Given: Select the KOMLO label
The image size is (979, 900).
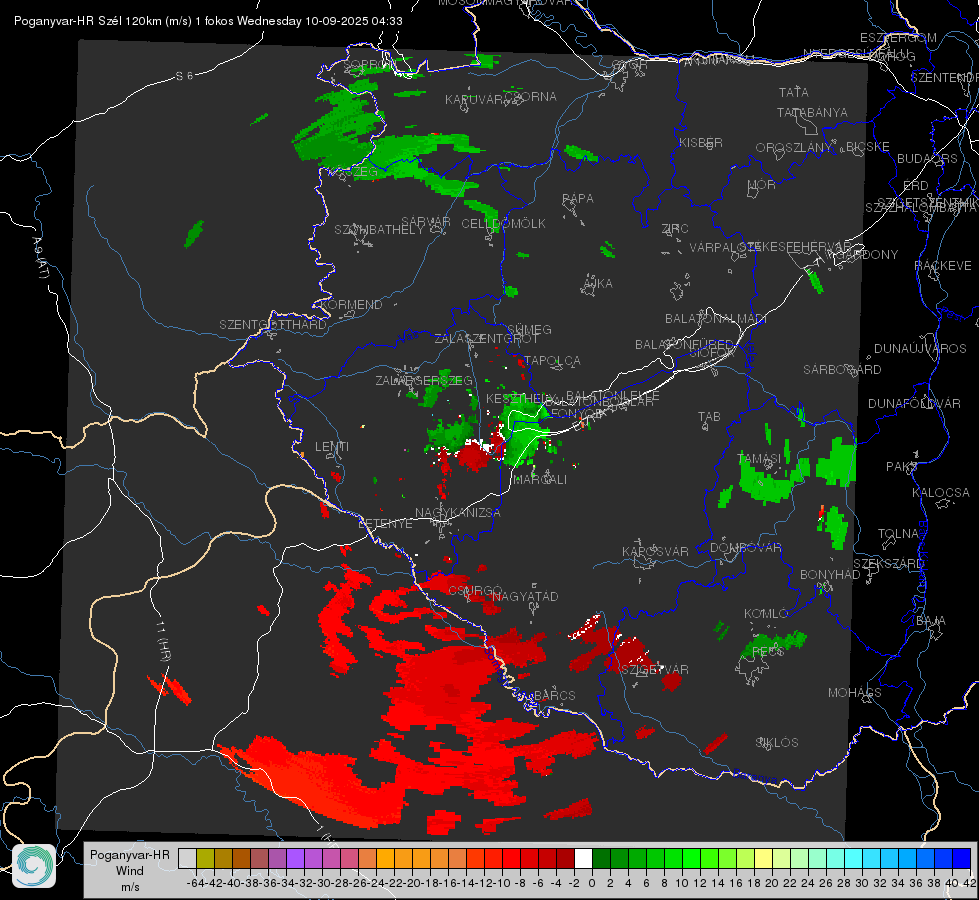Looking at the screenshot, I should click(x=766, y=613).
